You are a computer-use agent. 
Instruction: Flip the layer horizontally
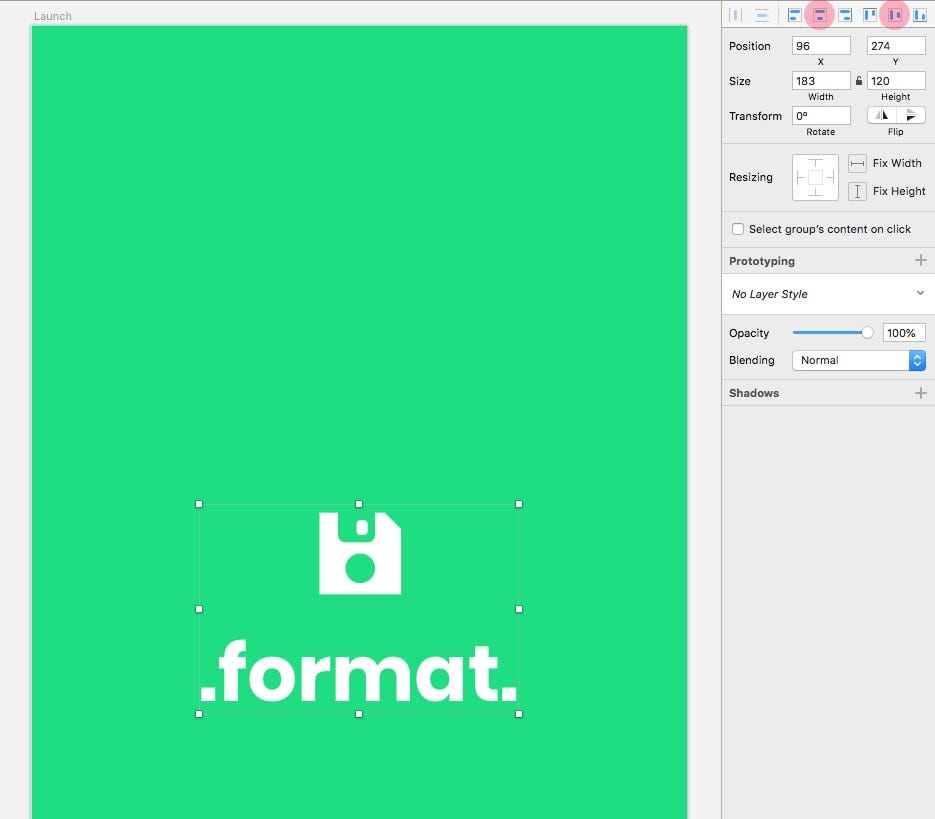click(881, 115)
